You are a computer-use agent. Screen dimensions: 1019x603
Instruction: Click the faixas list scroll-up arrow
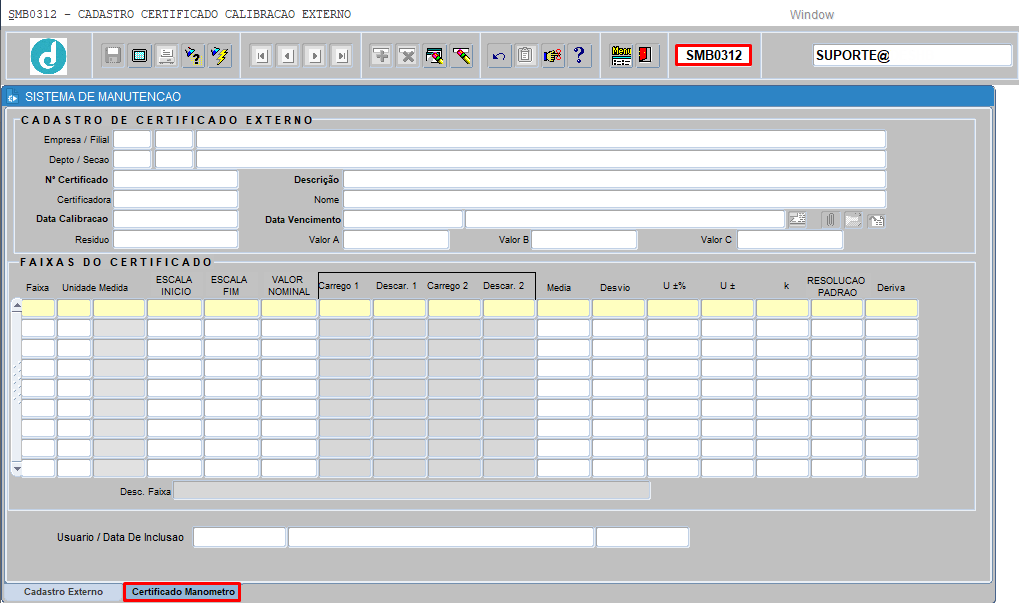(17, 305)
